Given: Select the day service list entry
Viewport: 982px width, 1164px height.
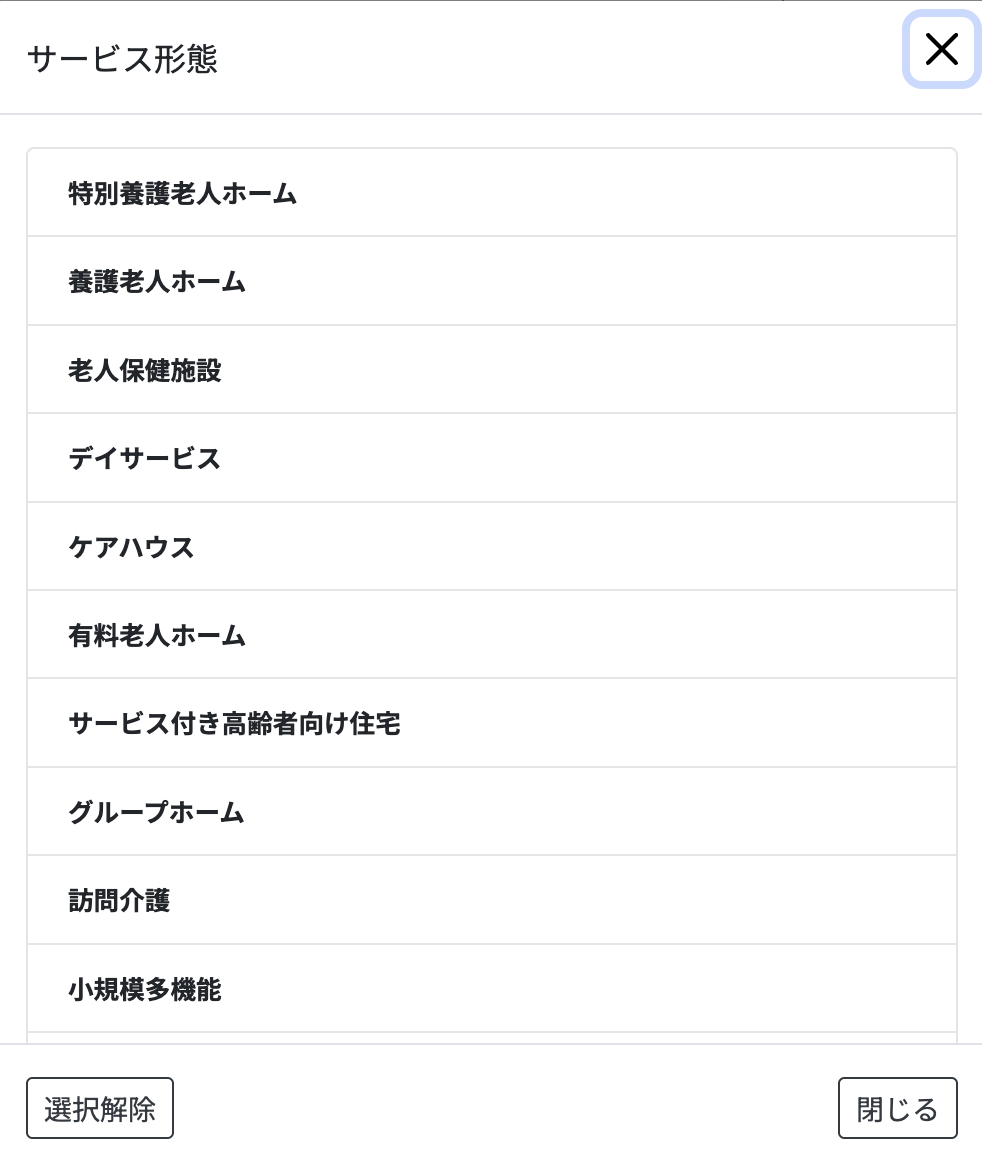Looking at the screenshot, I should [145, 458].
